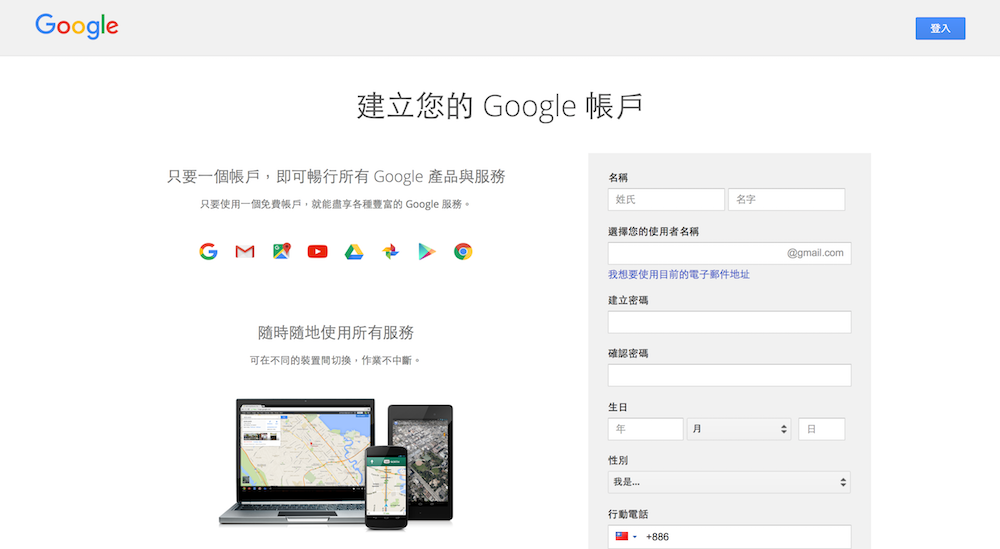
Task: Click the Gmail envelope icon
Action: tap(245, 251)
